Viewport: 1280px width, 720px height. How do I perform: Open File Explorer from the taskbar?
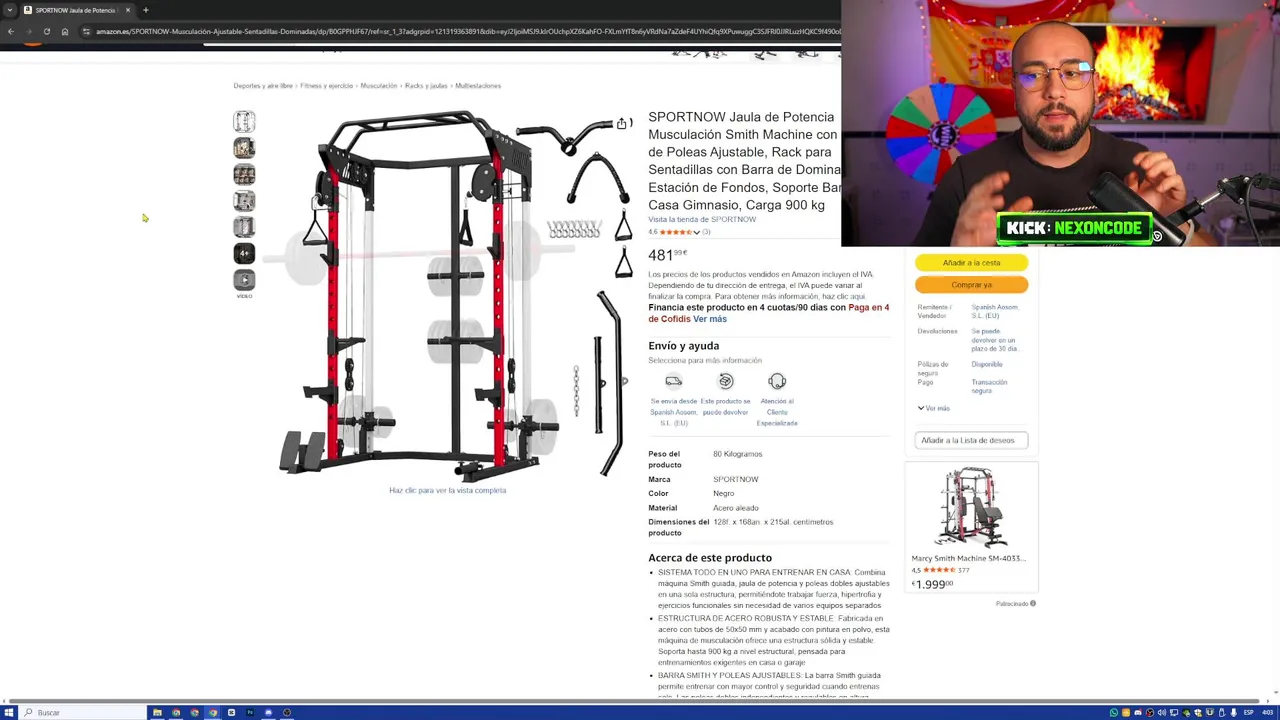[x=157, y=712]
